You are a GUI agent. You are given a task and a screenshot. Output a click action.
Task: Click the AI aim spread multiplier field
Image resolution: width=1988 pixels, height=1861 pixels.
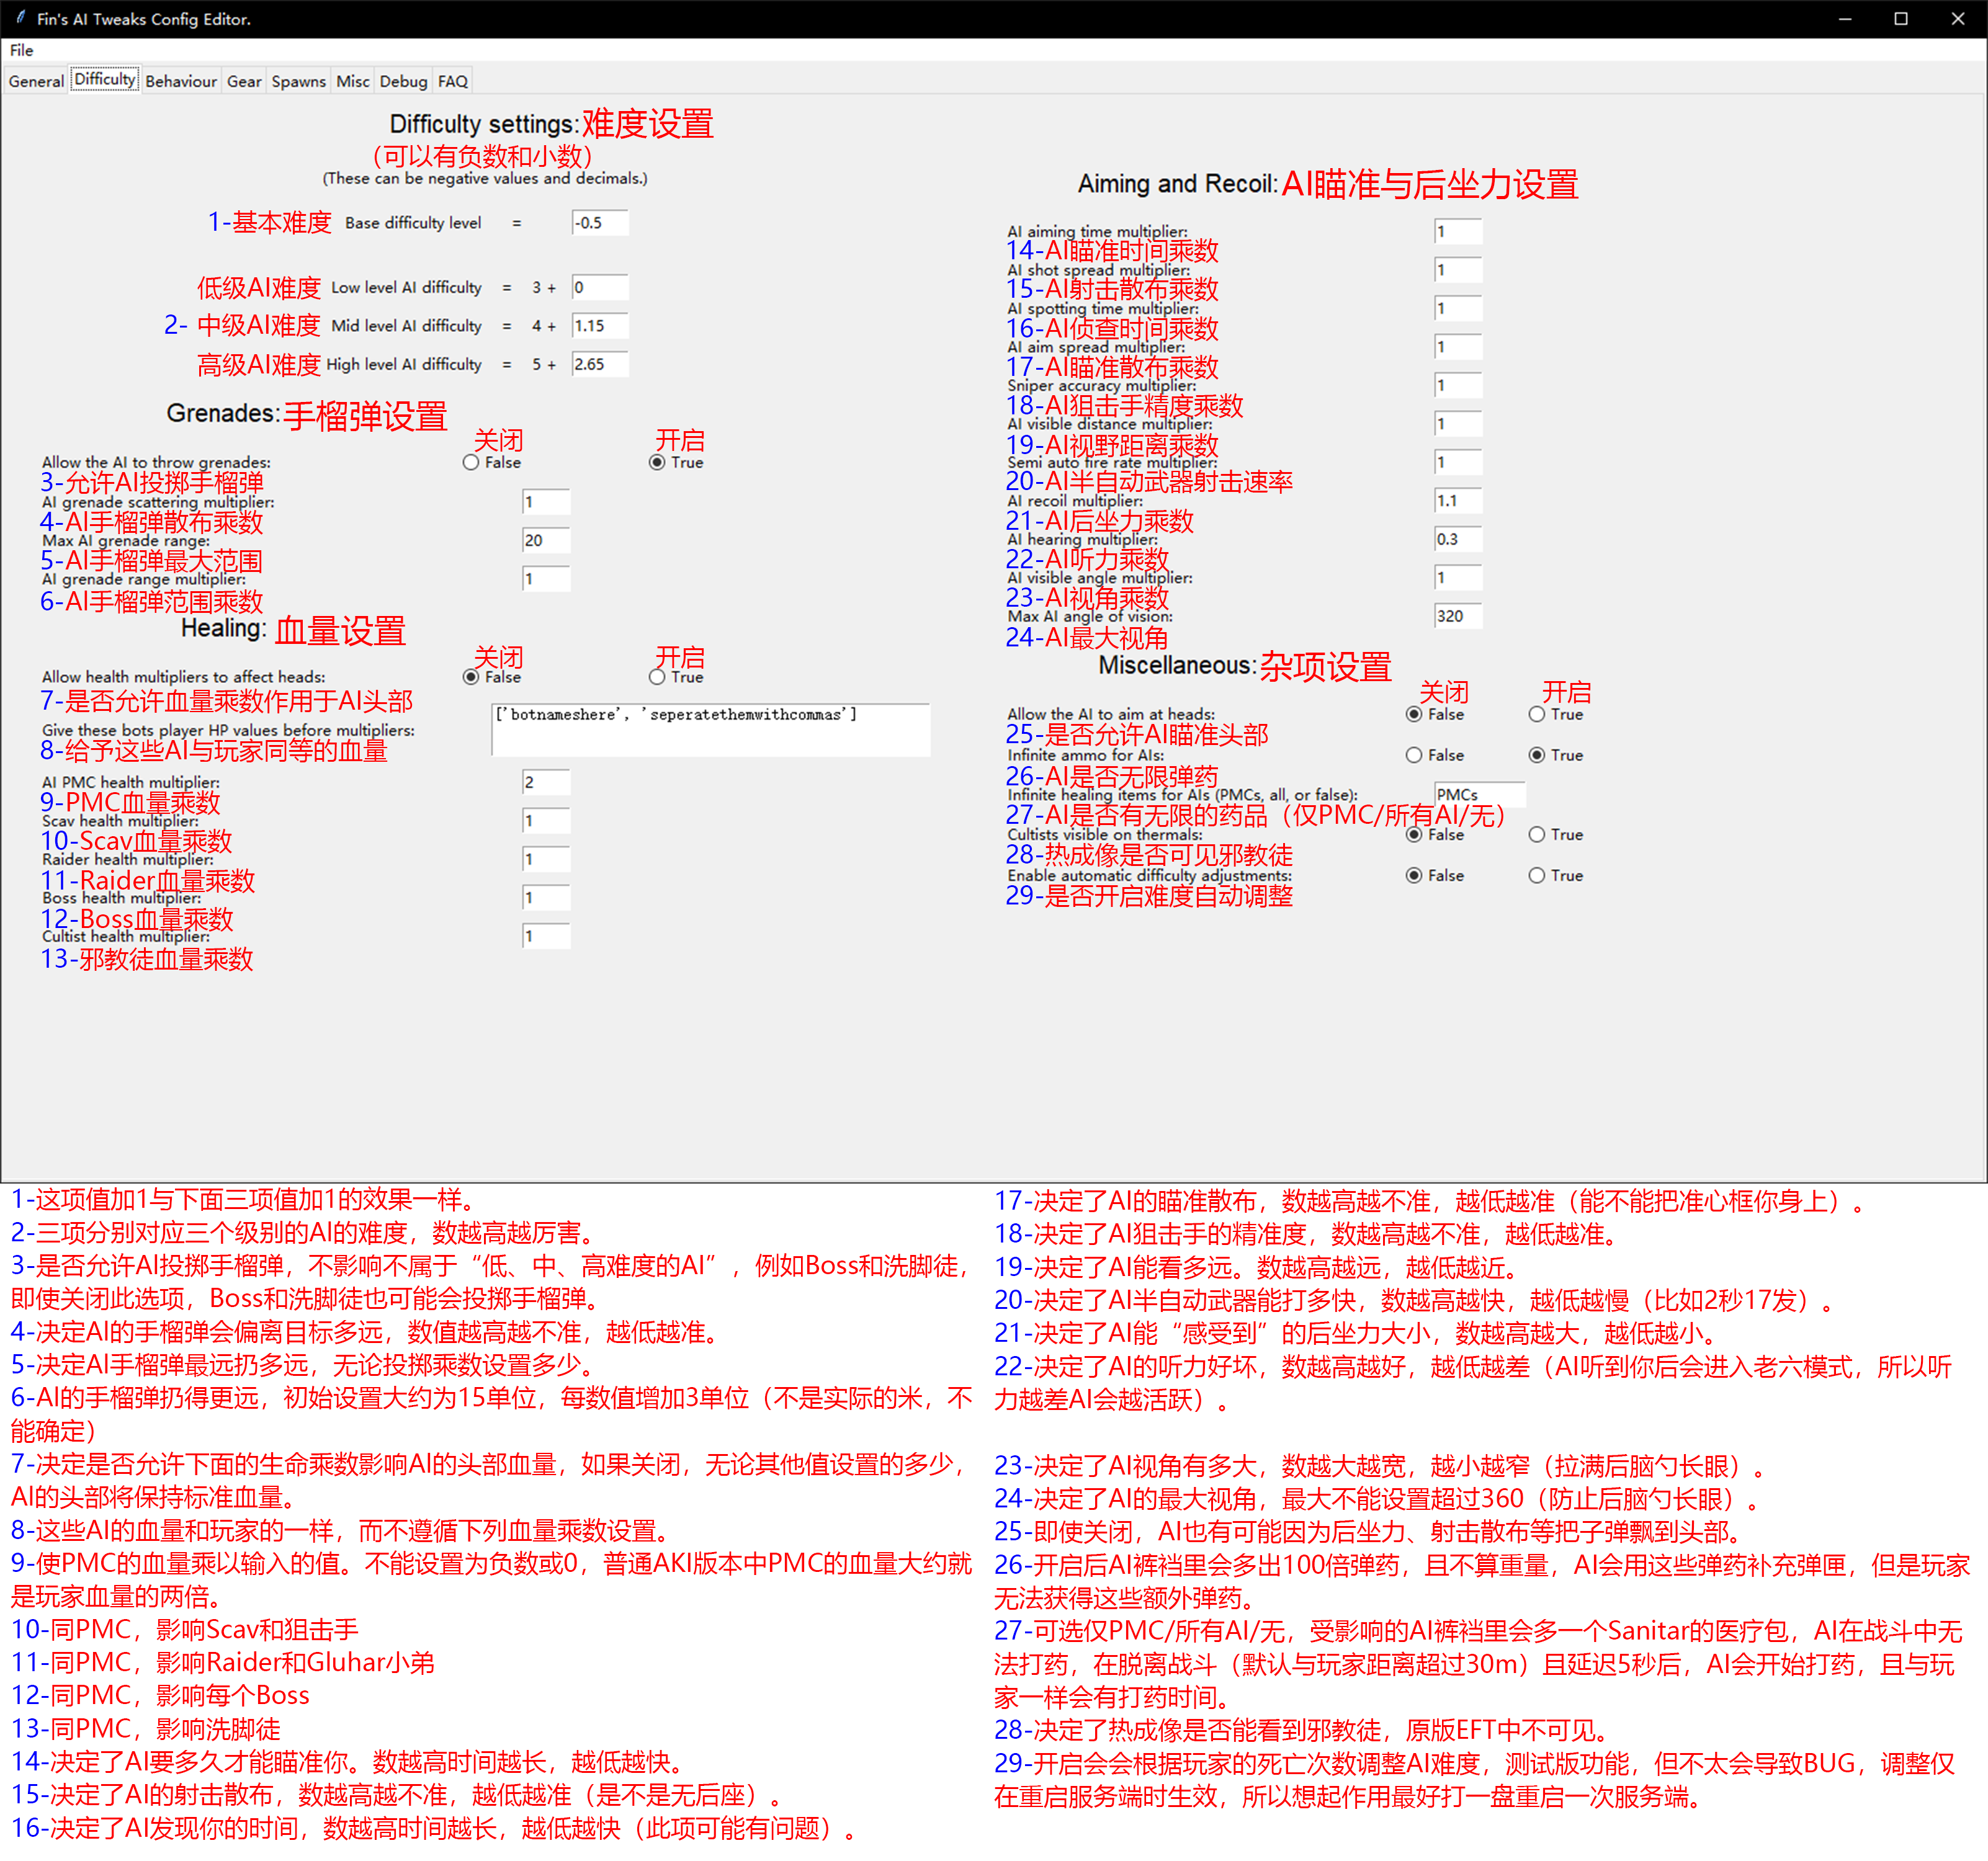click(1458, 346)
